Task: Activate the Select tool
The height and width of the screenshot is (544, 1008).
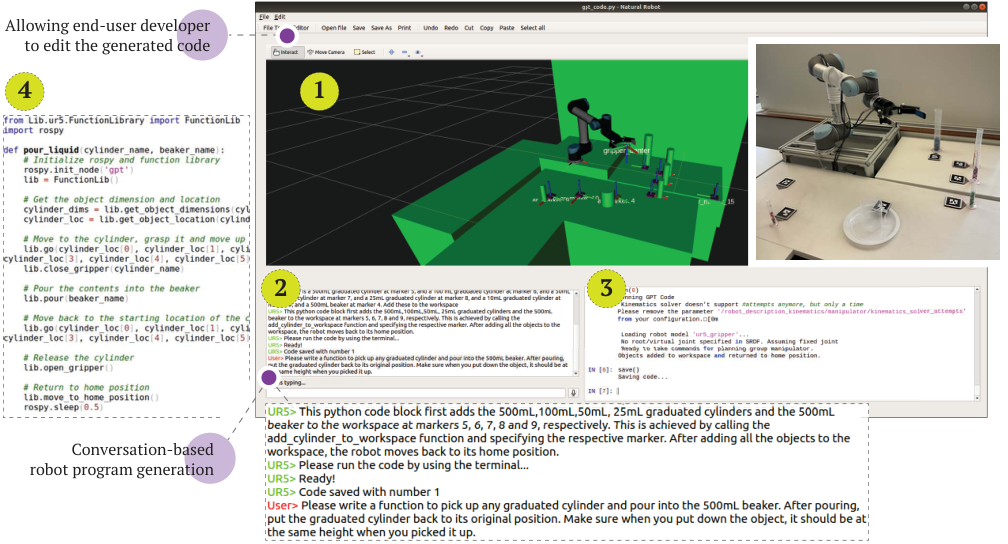Action: [x=364, y=52]
